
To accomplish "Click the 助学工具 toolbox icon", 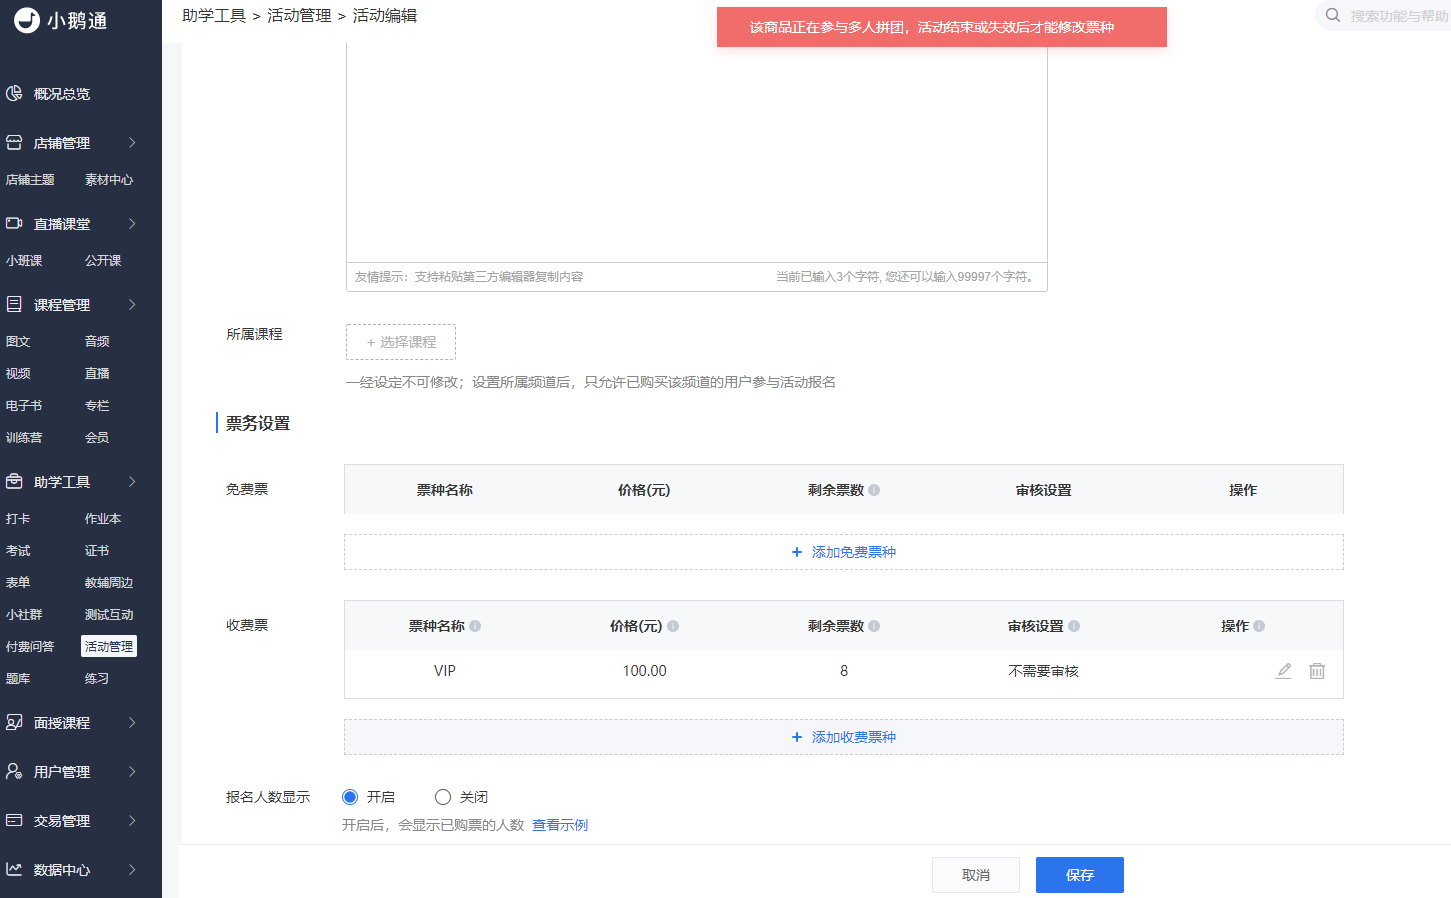I will tap(14, 481).
